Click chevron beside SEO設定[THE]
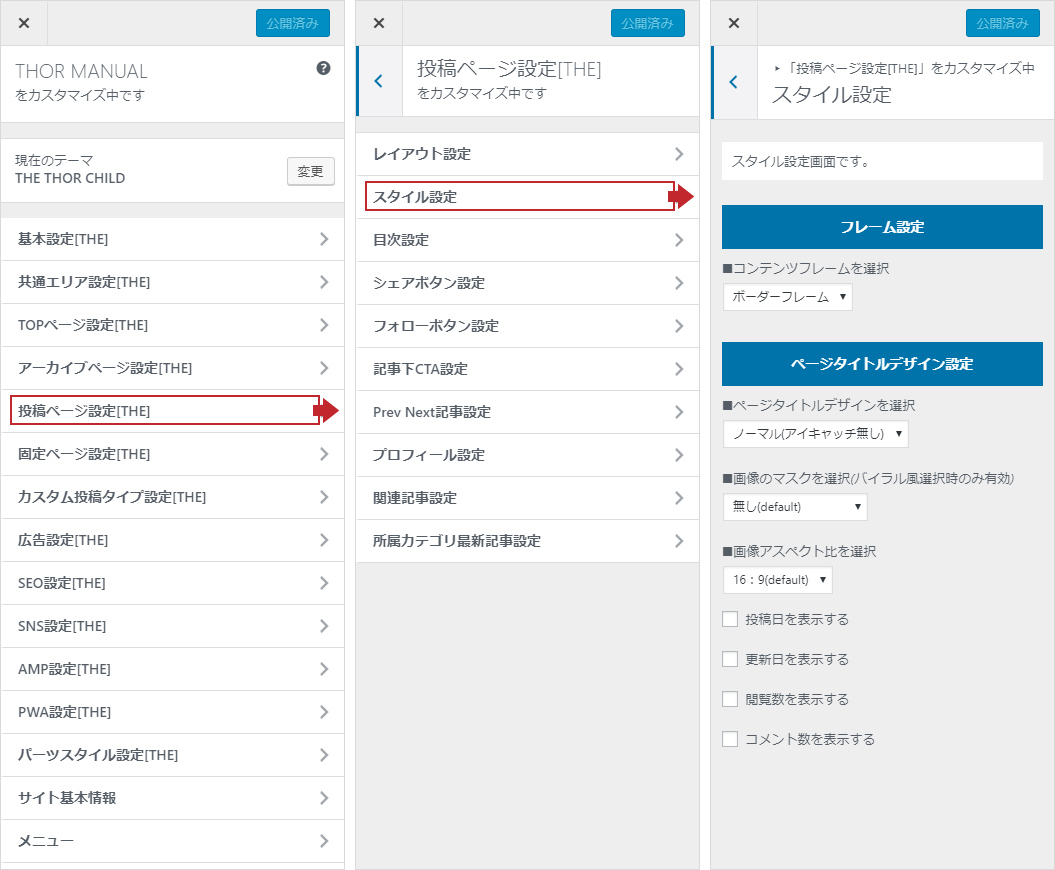This screenshot has height=870, width=1055. pos(323,583)
